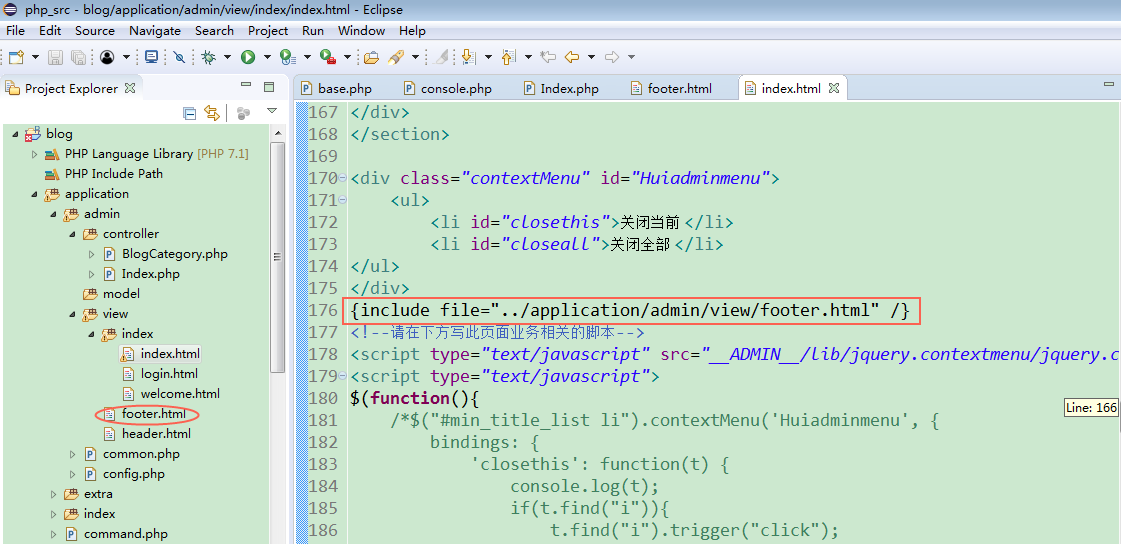Click the Back navigation arrow
This screenshot has width=1121, height=544.
coord(572,57)
